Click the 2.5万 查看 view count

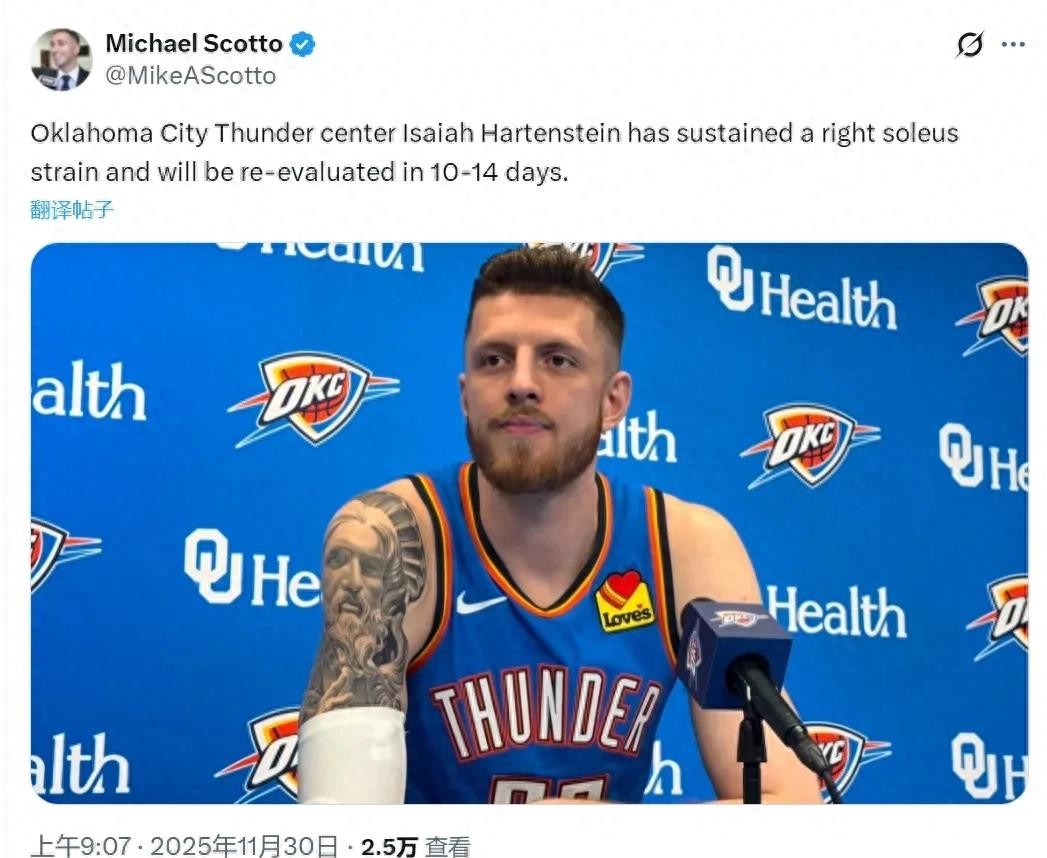pos(415,847)
